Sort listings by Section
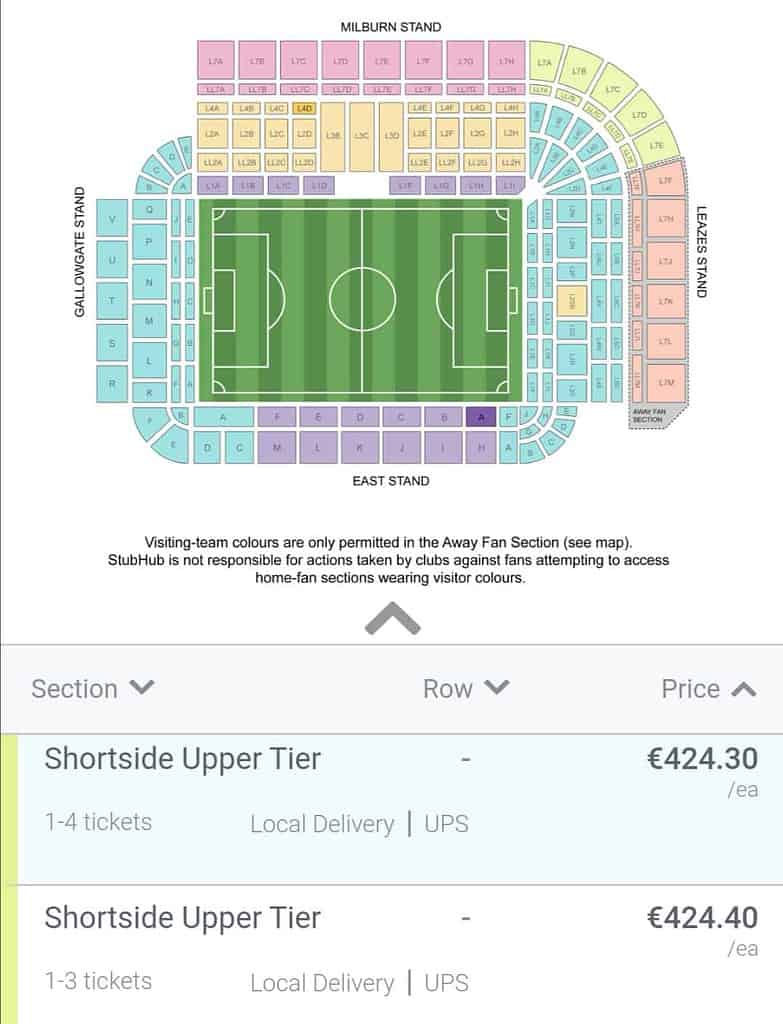The height and width of the screenshot is (1024, 783). pos(92,689)
